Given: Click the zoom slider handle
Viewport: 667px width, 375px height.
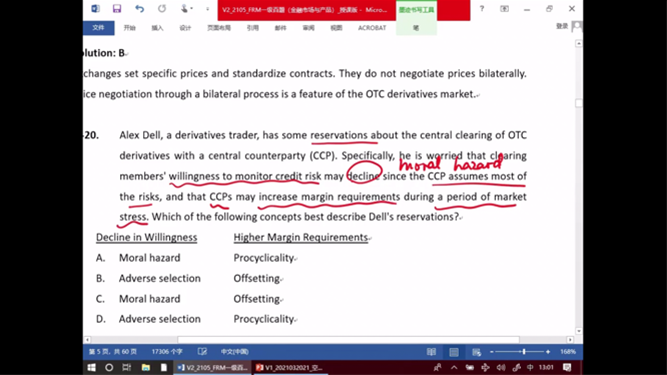Looking at the screenshot, I should (x=524, y=352).
